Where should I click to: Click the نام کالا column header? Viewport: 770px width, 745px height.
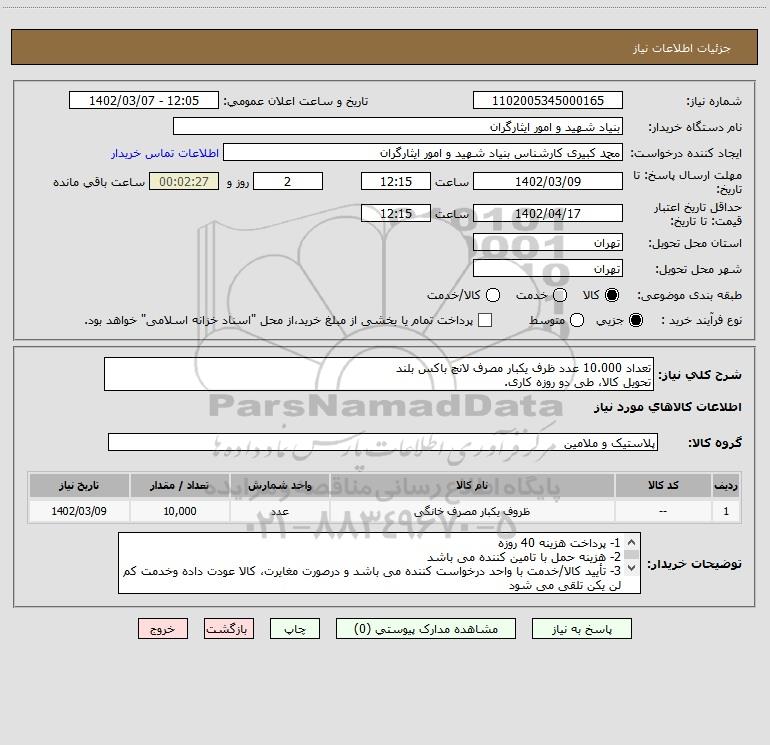click(x=472, y=485)
